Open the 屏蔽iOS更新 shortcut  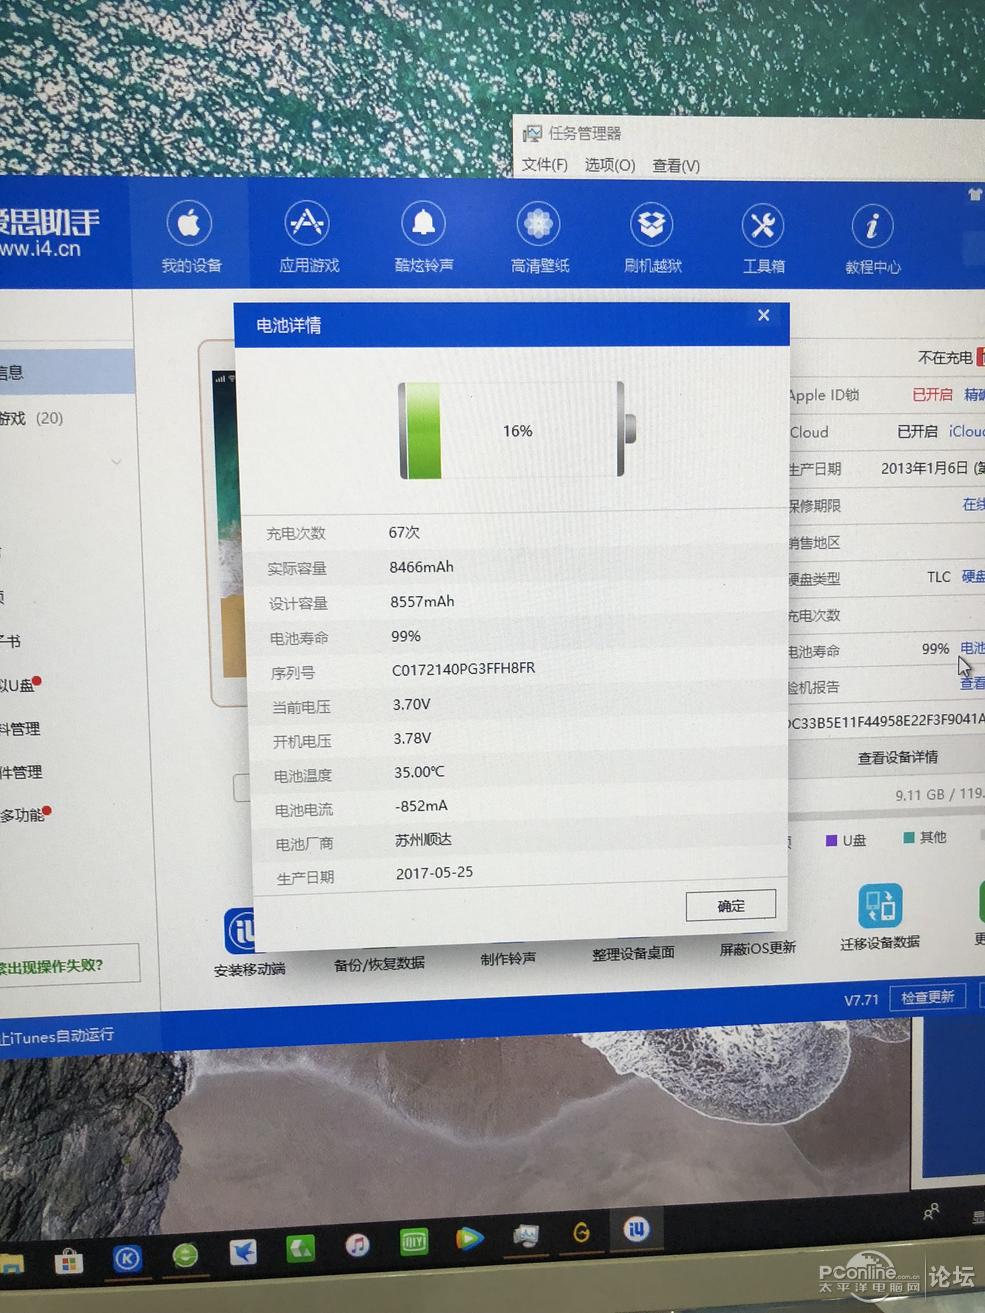[758, 948]
